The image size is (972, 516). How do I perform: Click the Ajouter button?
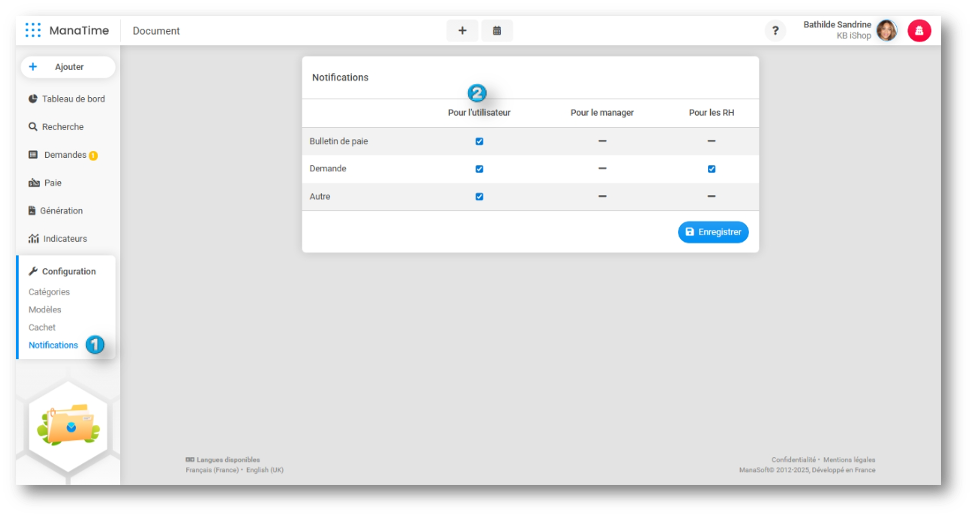[x=68, y=67]
